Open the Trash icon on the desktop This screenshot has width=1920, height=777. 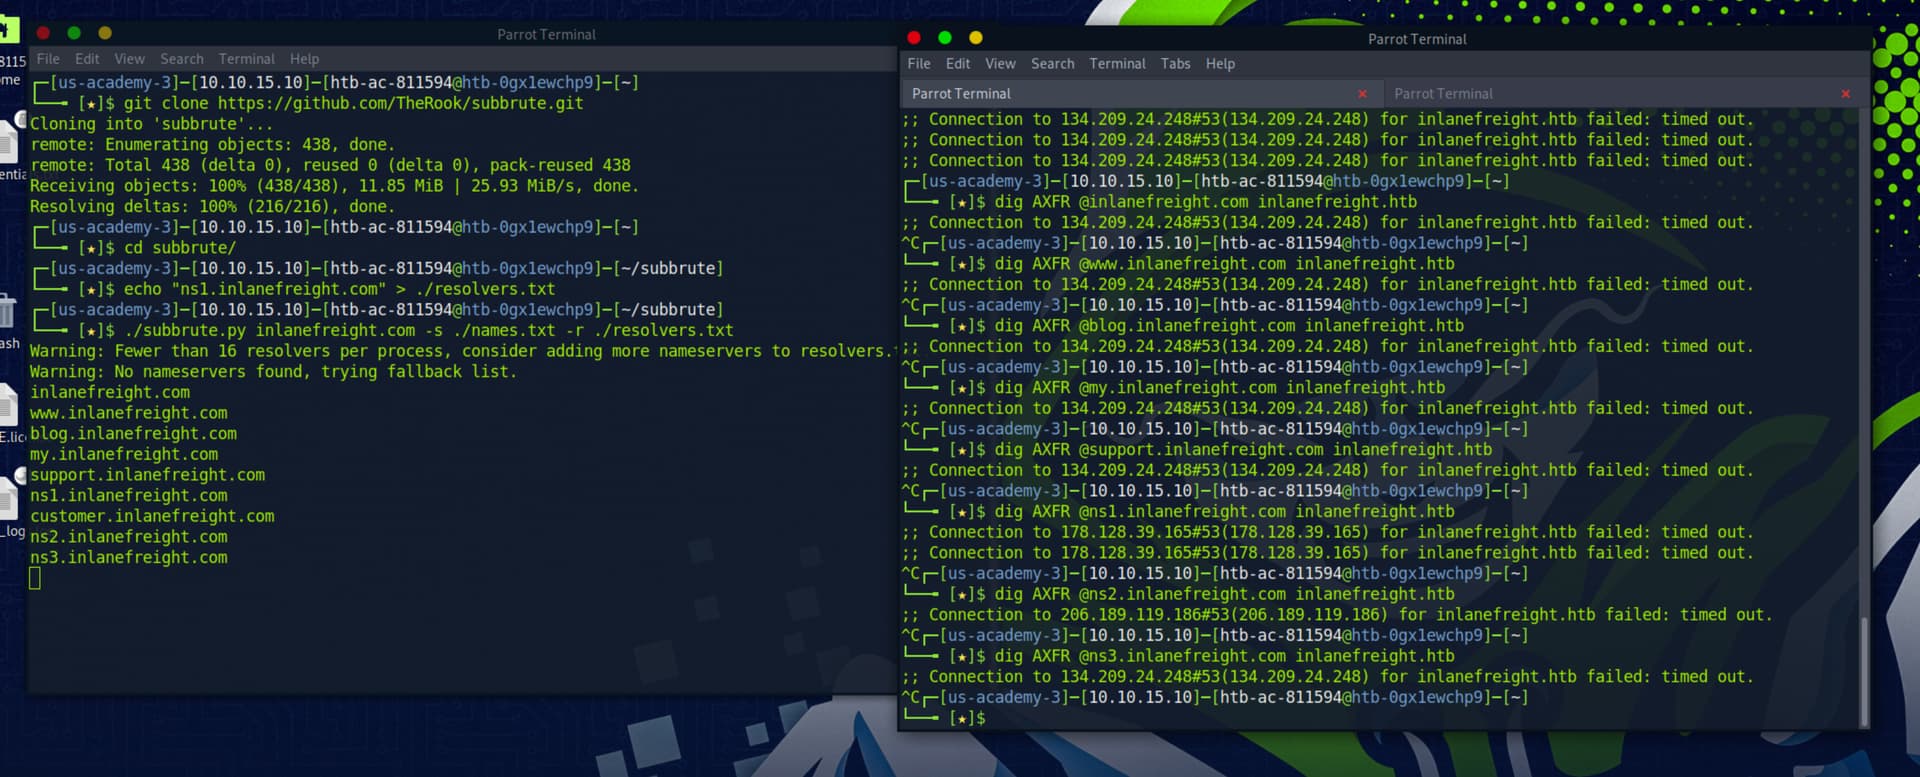(8, 312)
